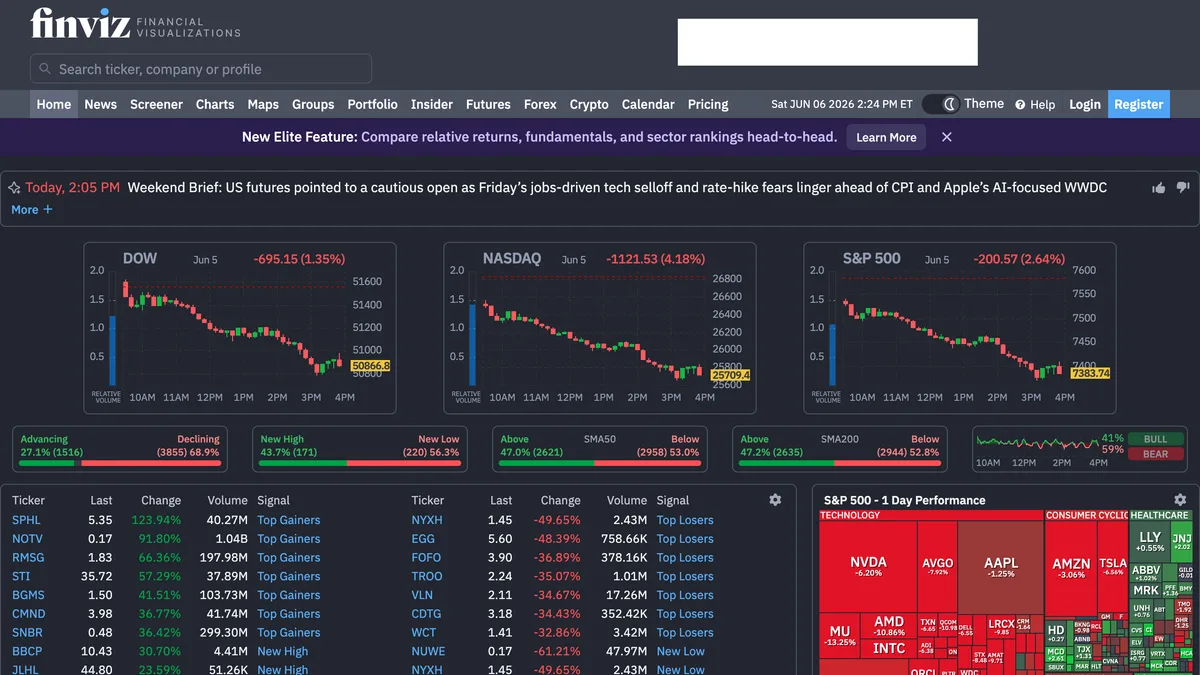Open the S&P 500 chart
Viewport: 1200px width, 675px height.
[960, 328]
